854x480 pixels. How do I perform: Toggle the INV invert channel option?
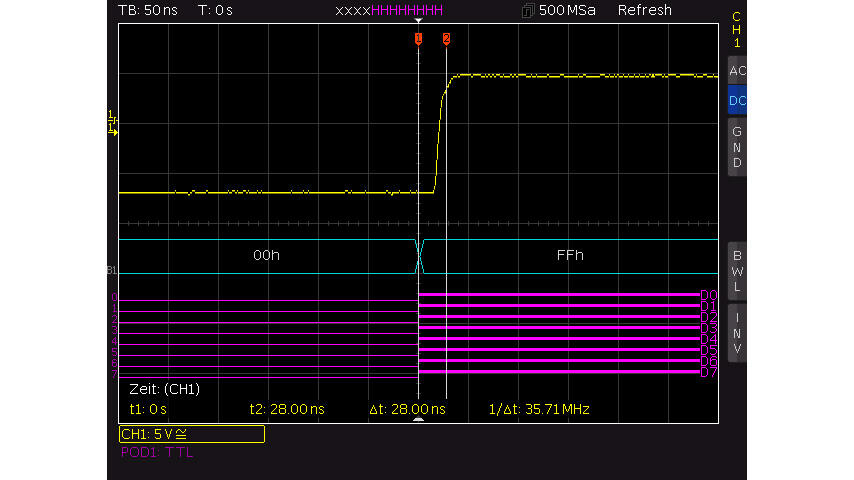[737, 333]
